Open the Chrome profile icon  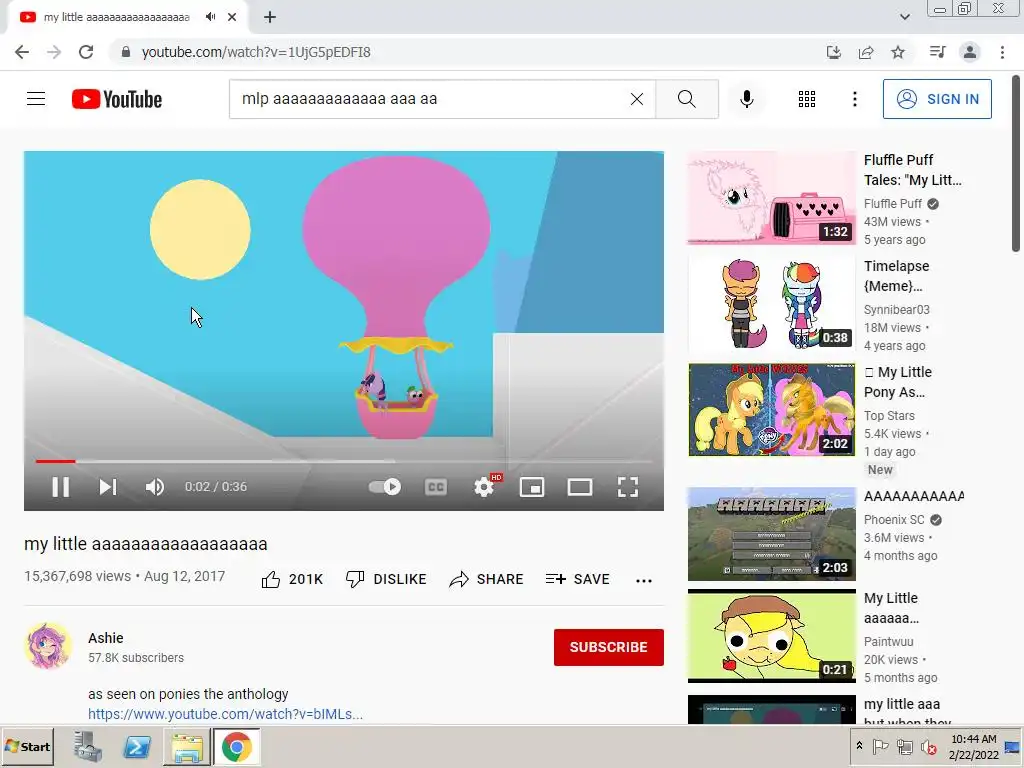[970, 52]
